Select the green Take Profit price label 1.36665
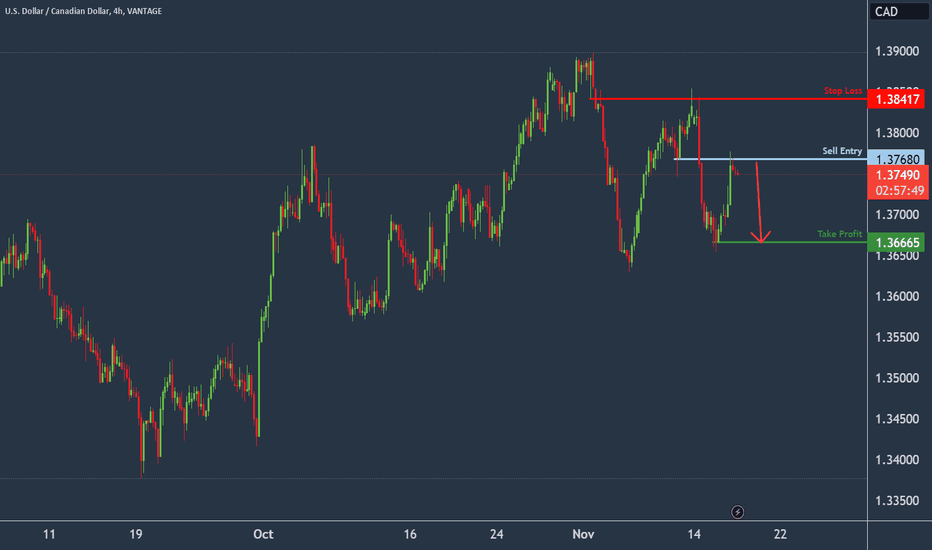This screenshot has width=932, height=550. (896, 243)
